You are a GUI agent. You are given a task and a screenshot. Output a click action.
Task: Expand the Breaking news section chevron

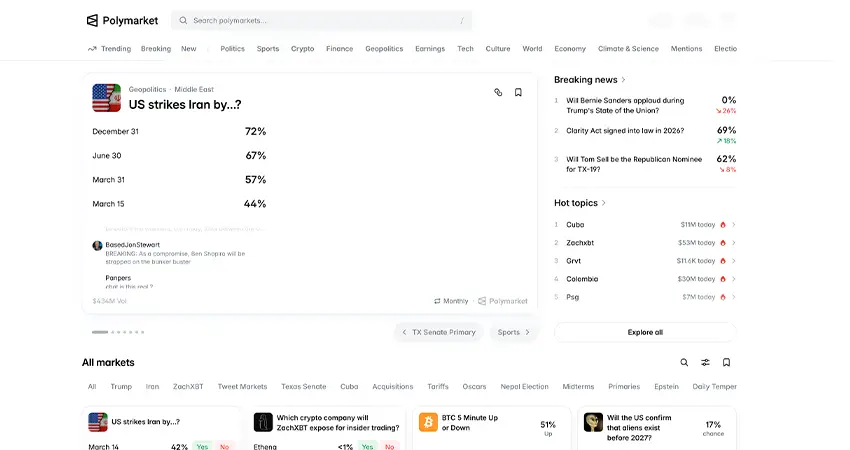click(x=624, y=80)
